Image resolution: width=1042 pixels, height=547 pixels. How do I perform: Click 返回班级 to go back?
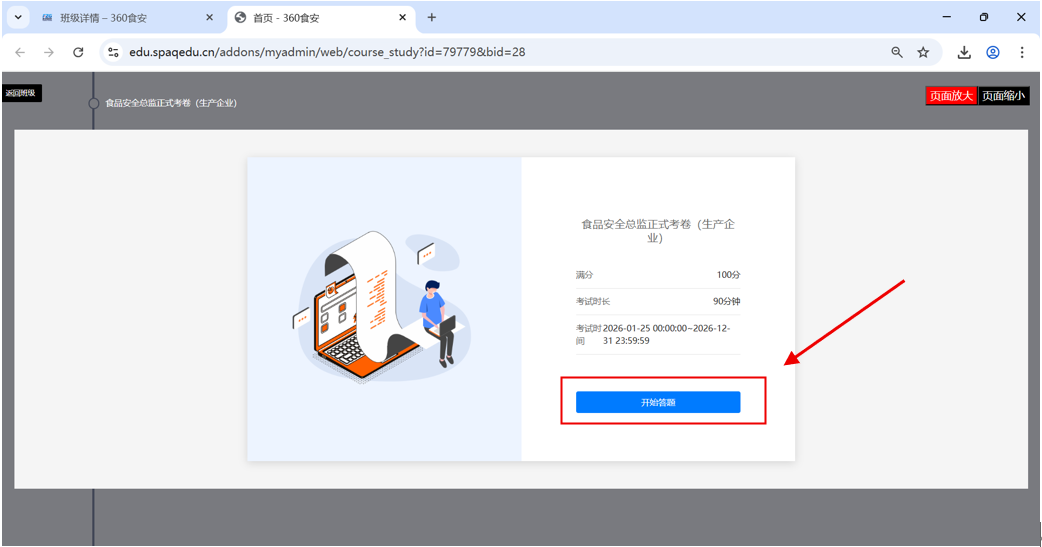[x=20, y=94]
